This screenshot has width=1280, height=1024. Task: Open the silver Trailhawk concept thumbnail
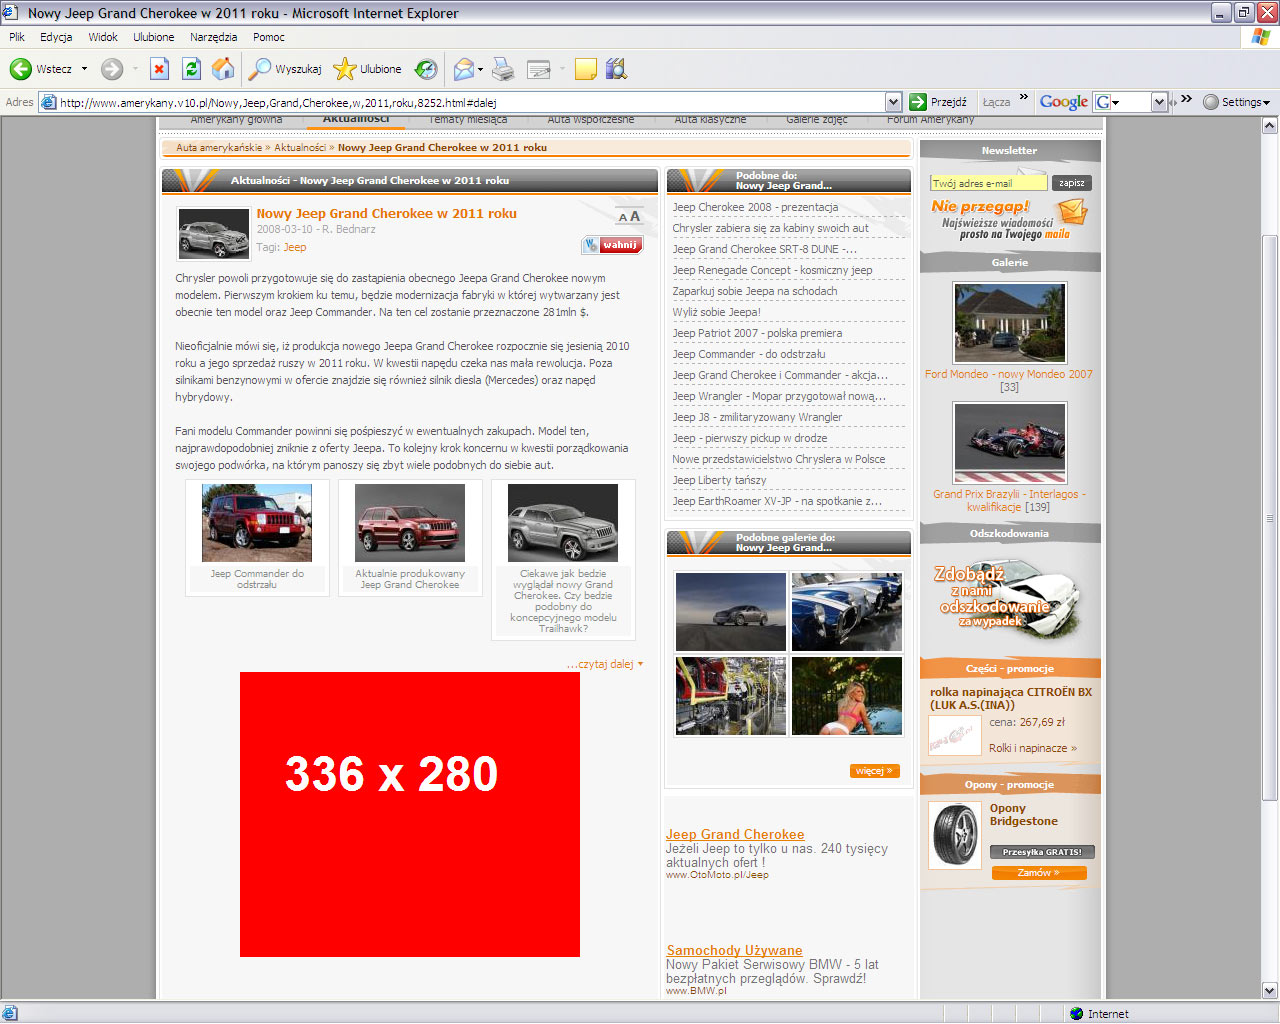563,523
